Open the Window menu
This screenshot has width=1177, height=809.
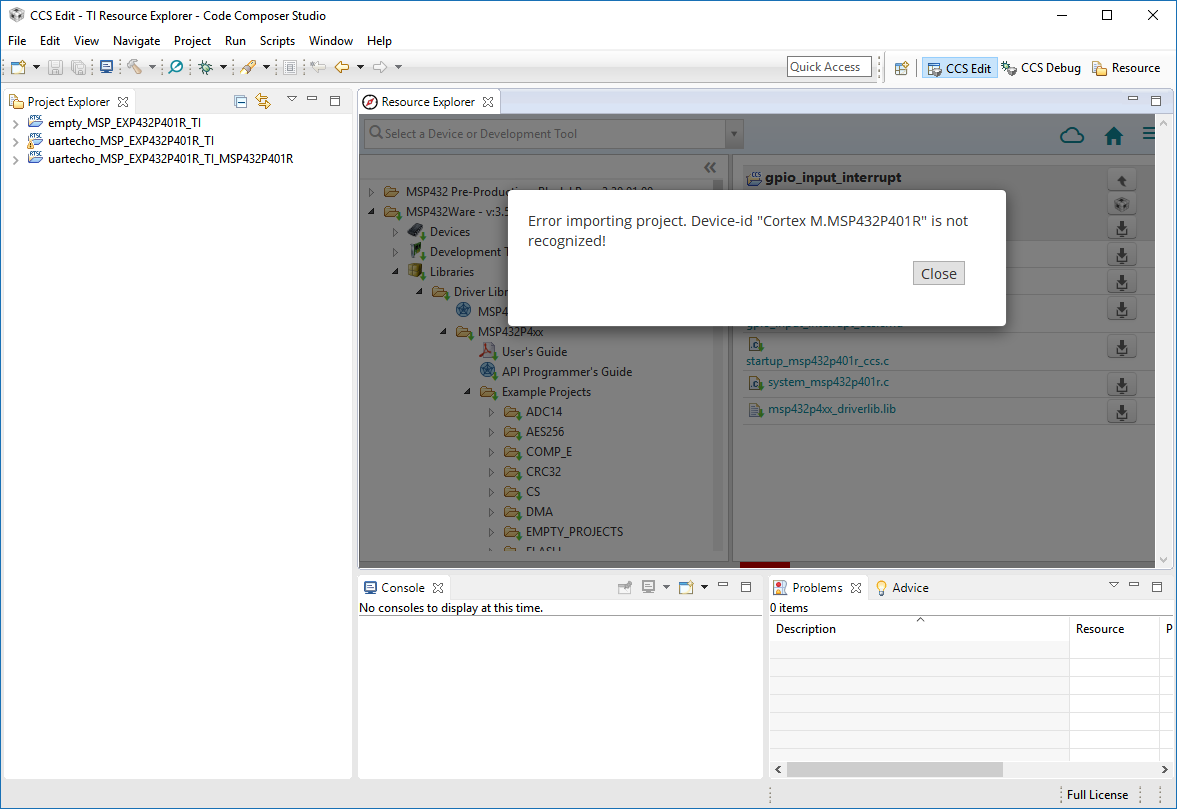(330, 41)
